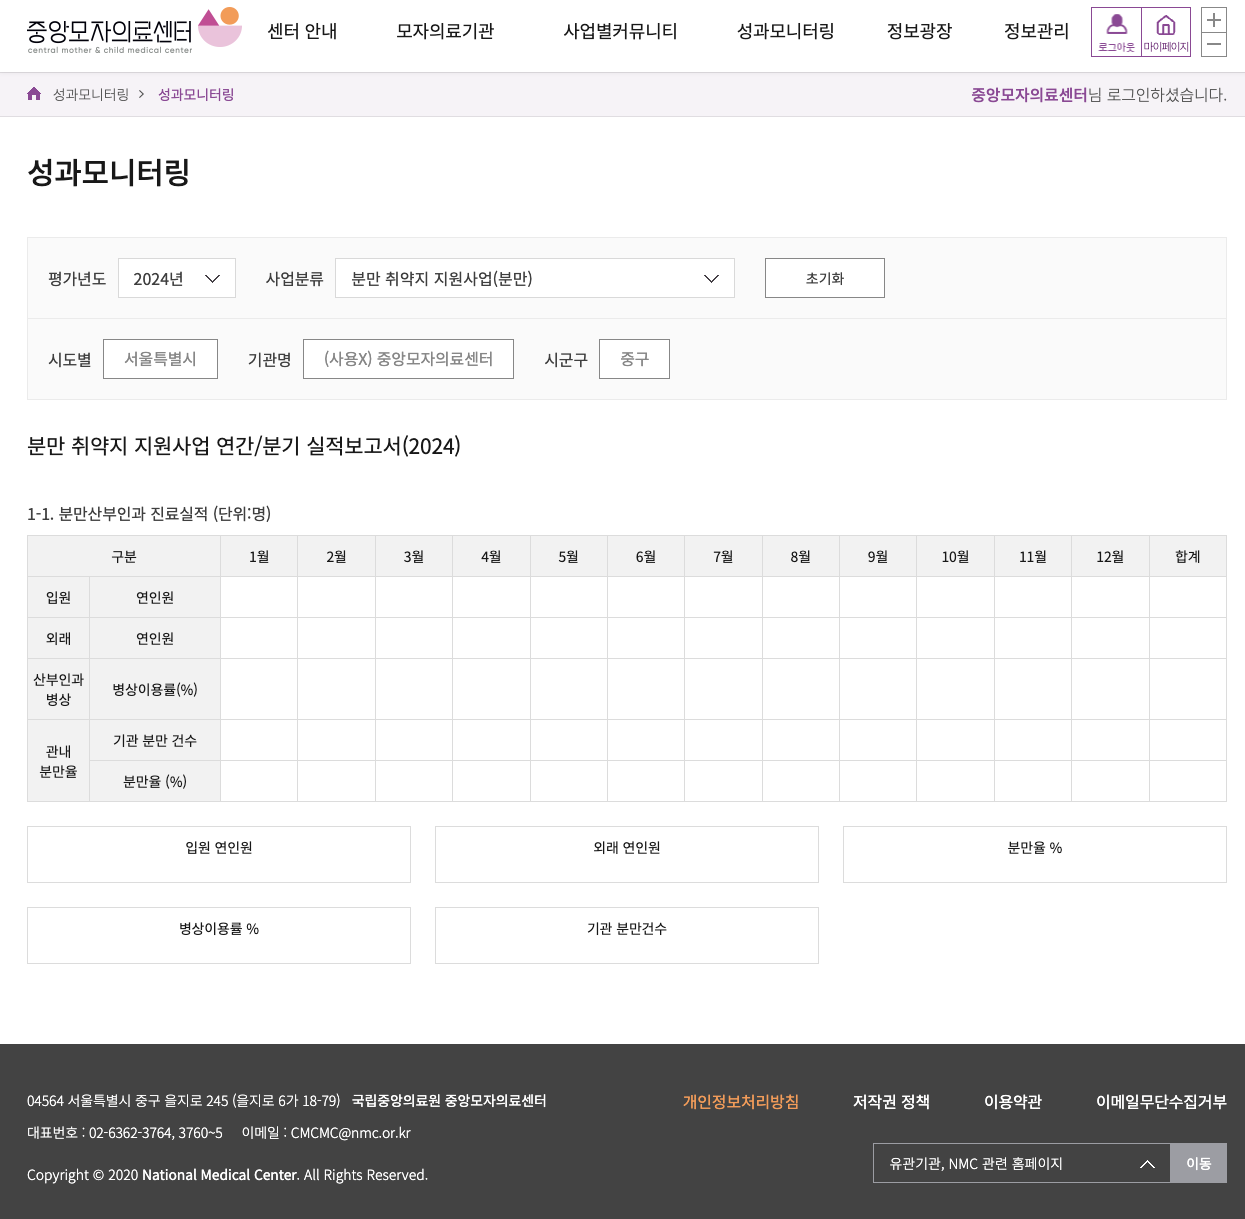
Task: Expand the 사업분류 dropdown
Action: click(535, 278)
